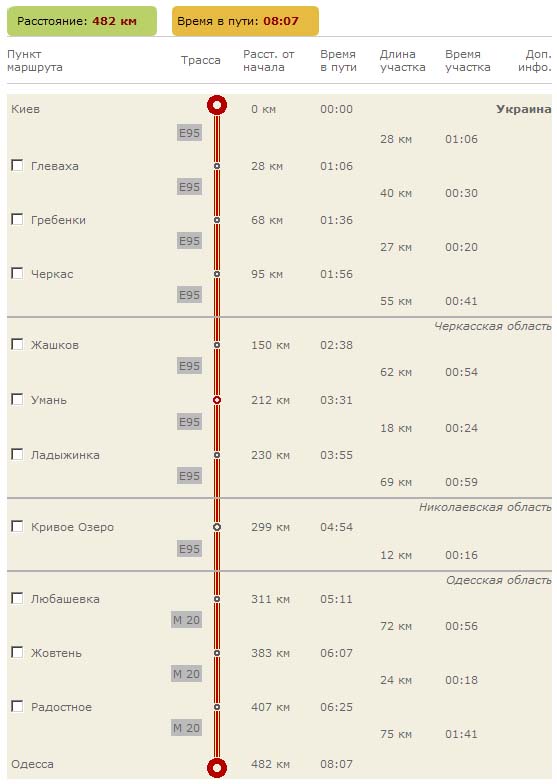The height and width of the screenshot is (784, 557).
Task: Select the M 20 badge below Любашевка
Action: pos(186,620)
